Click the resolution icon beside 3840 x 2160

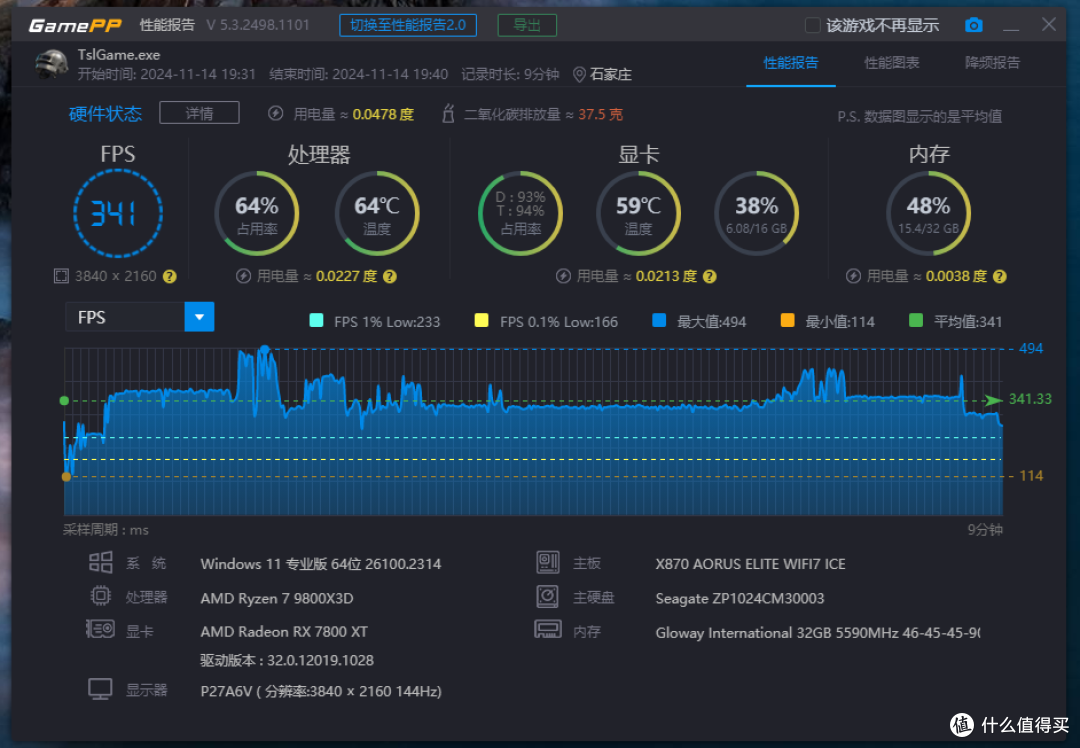(x=61, y=276)
